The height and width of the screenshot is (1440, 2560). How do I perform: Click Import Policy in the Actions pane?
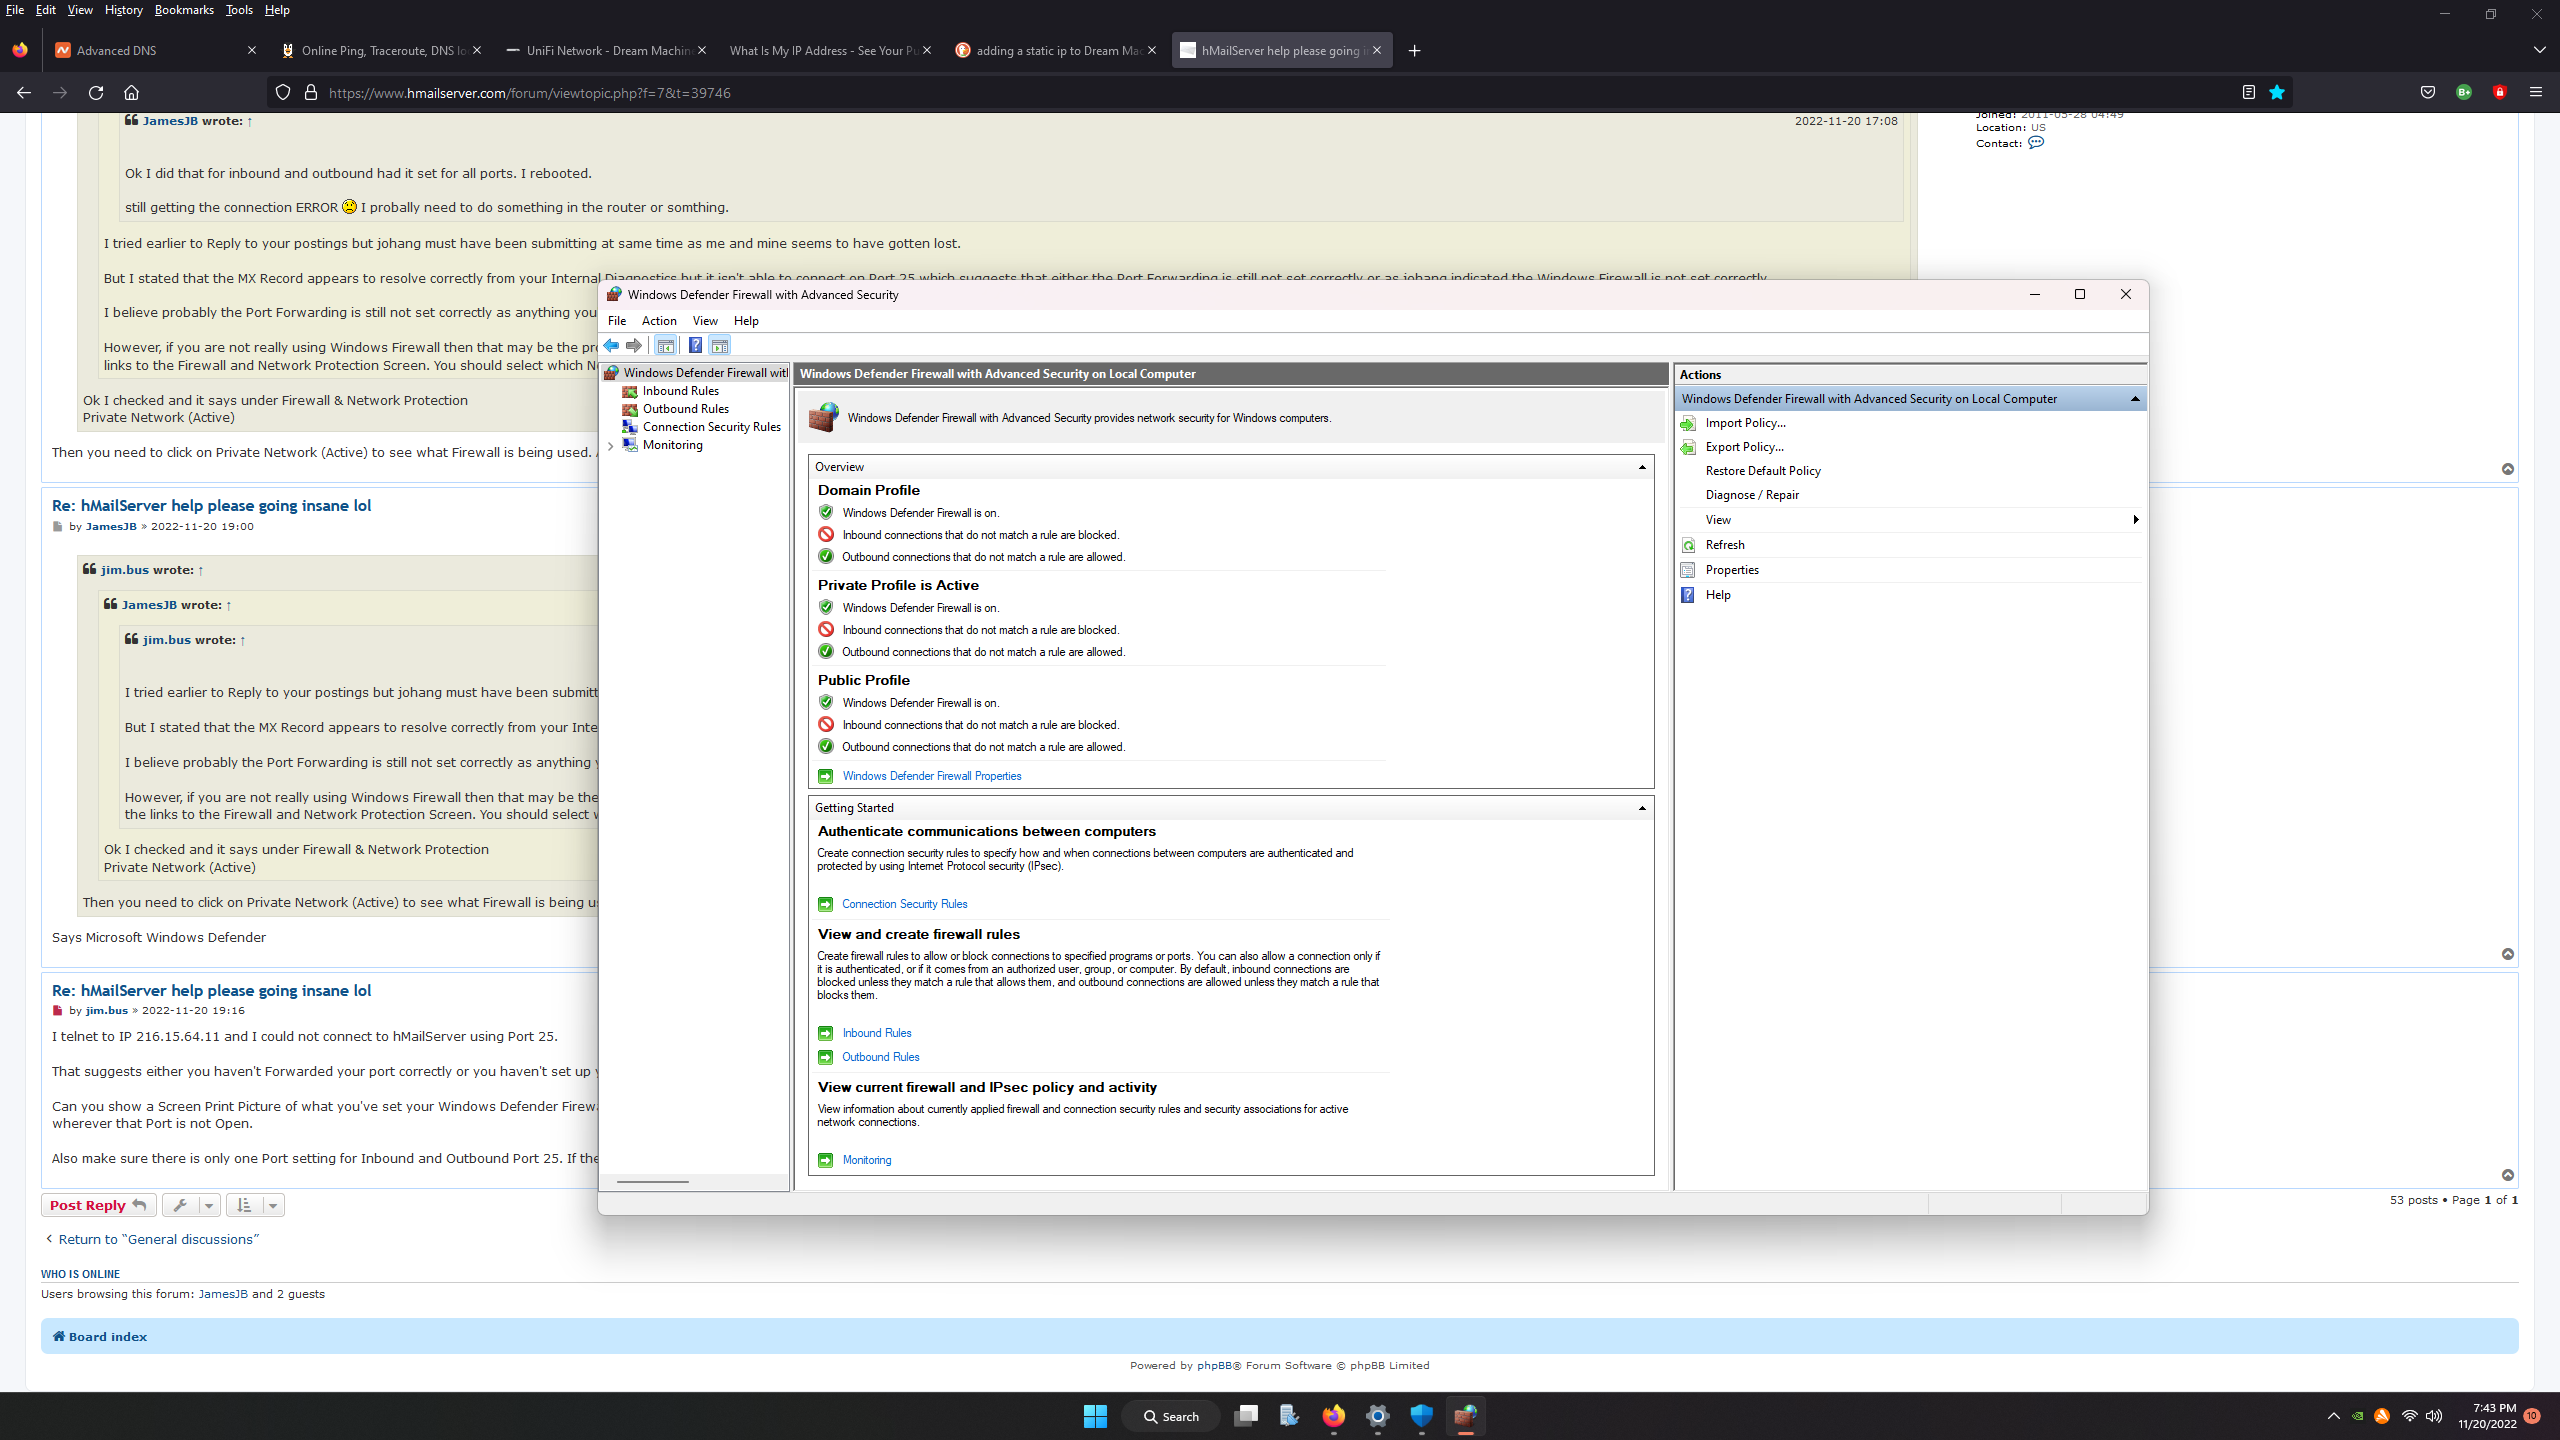click(x=1745, y=423)
